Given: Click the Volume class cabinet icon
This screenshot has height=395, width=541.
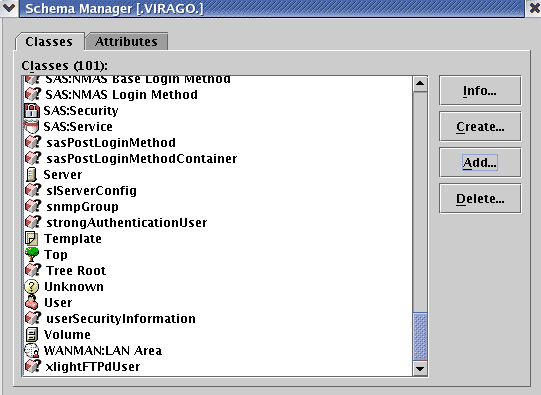Looking at the screenshot, I should tap(32, 335).
